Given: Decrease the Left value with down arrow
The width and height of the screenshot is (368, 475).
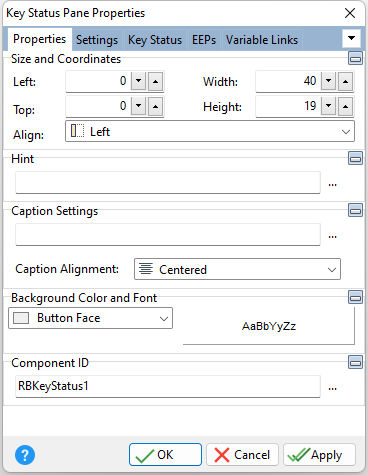Looking at the screenshot, I should coord(138,81).
